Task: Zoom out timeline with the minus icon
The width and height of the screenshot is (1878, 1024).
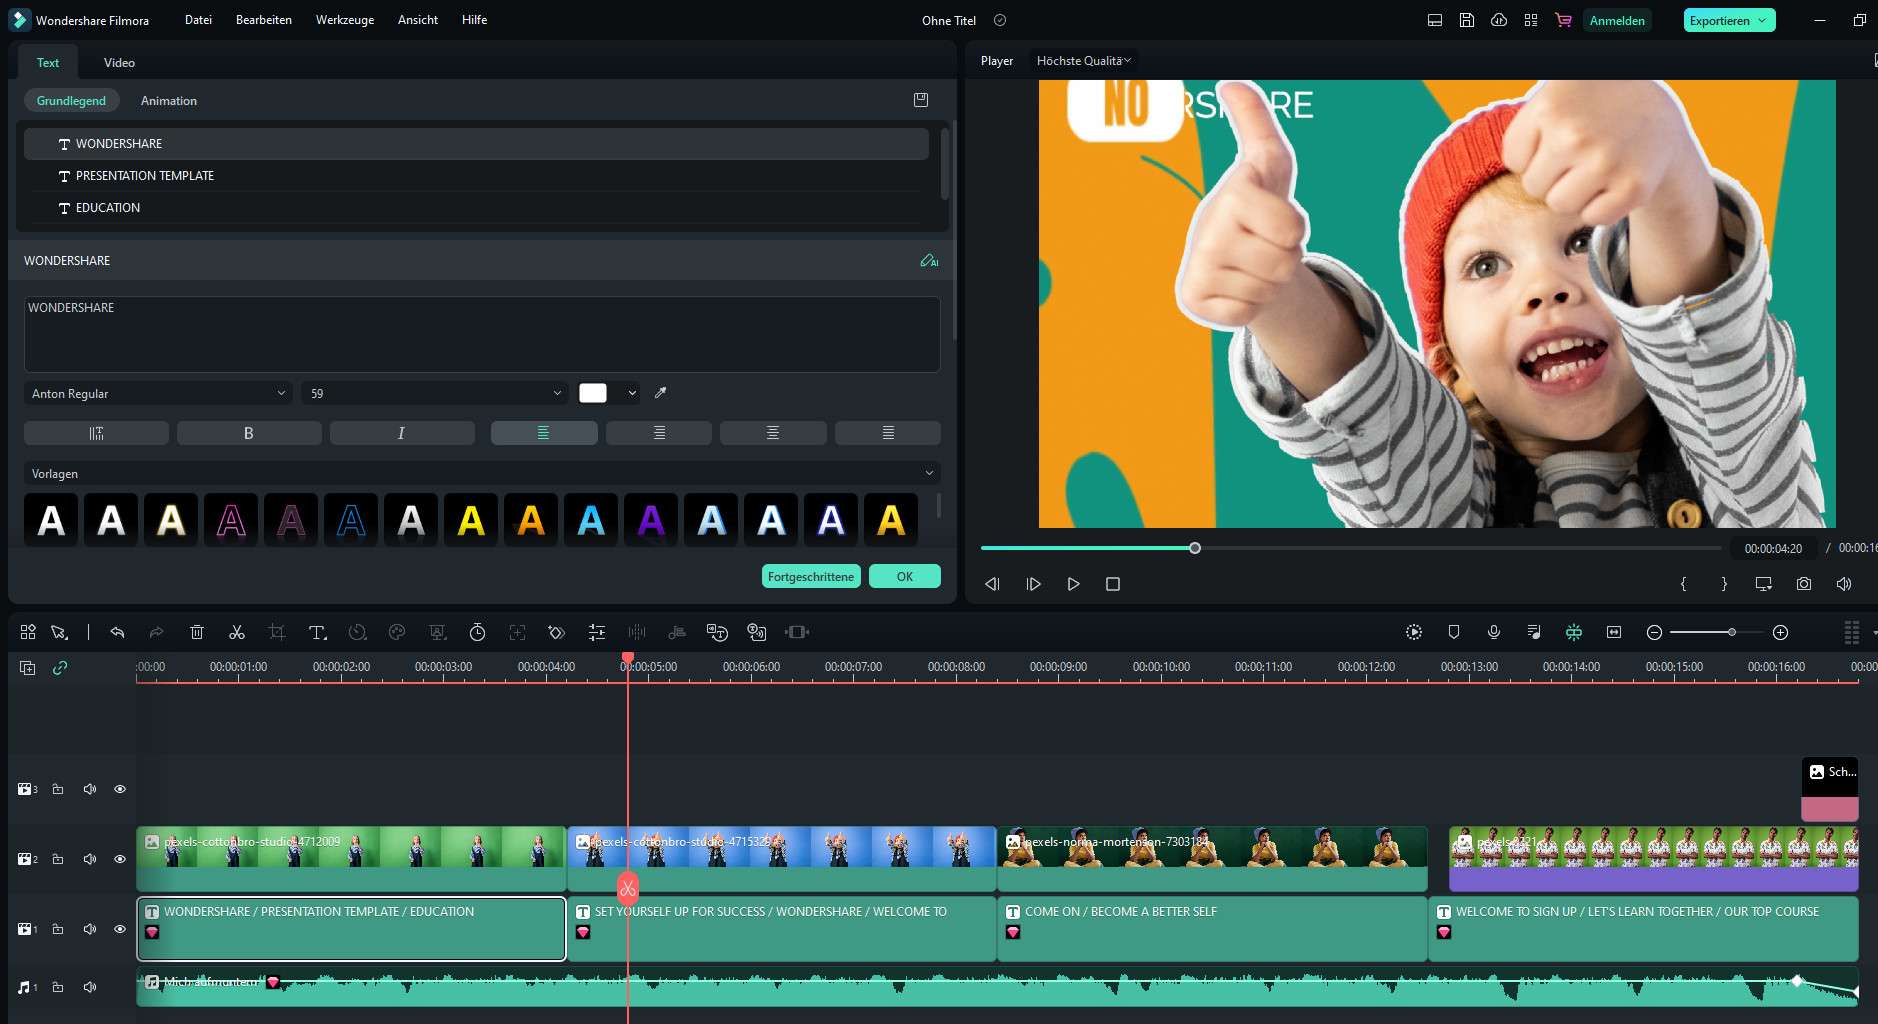Action: point(1654,632)
